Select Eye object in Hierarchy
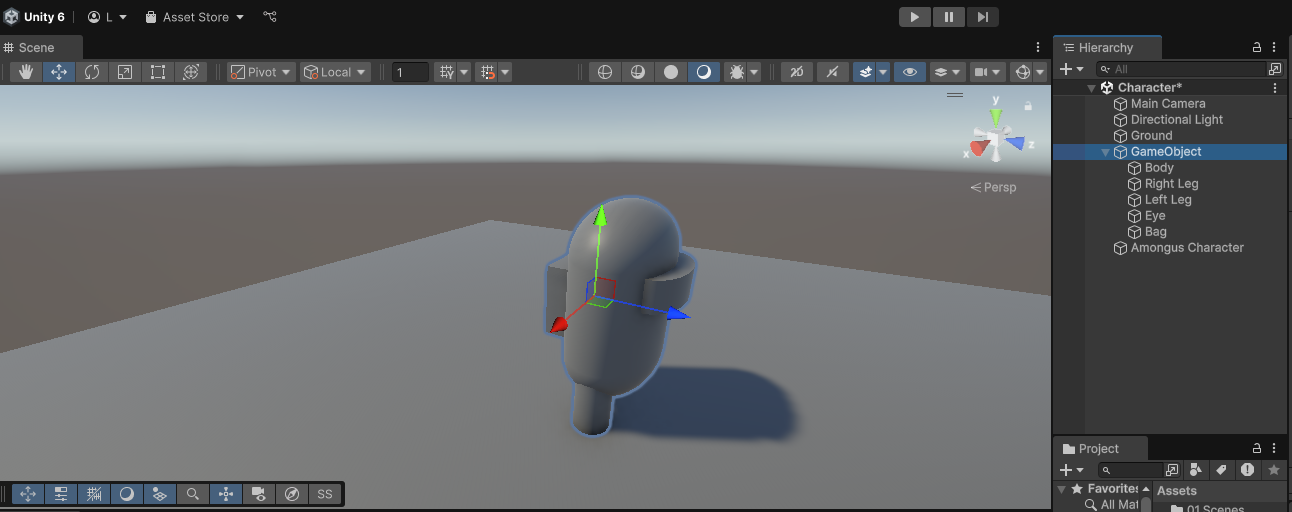1292x512 pixels. coord(1155,216)
